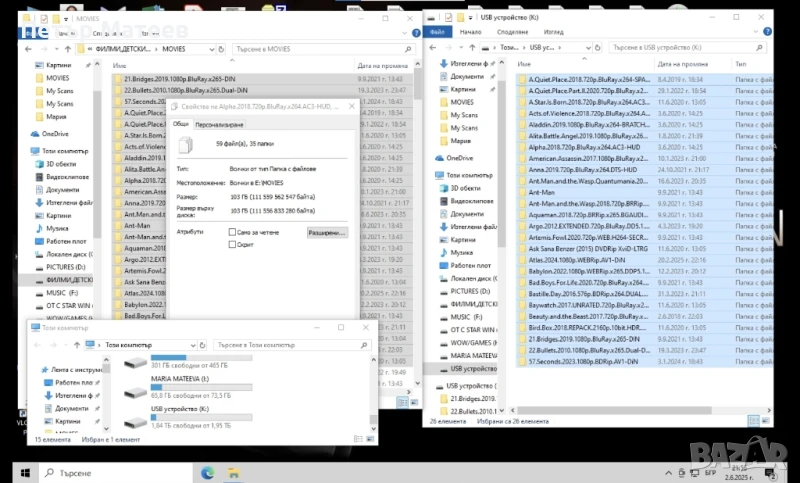Open 3D objects in USB window sidebar
Screen dimensions: 800x483
464,186
